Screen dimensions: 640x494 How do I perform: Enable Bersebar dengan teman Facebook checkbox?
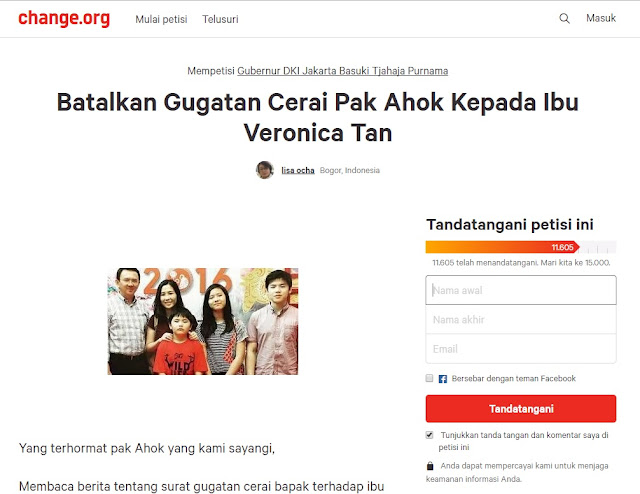(429, 378)
